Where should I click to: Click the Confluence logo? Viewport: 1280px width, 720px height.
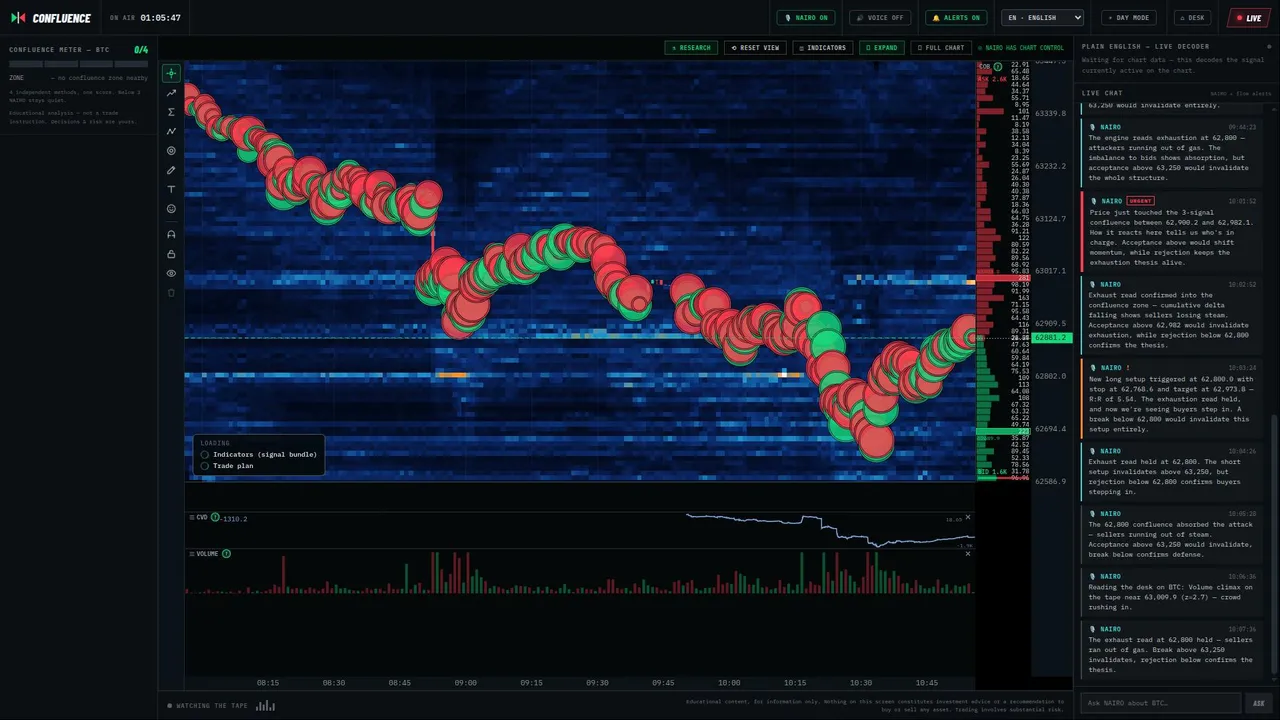pyautogui.click(x=50, y=18)
